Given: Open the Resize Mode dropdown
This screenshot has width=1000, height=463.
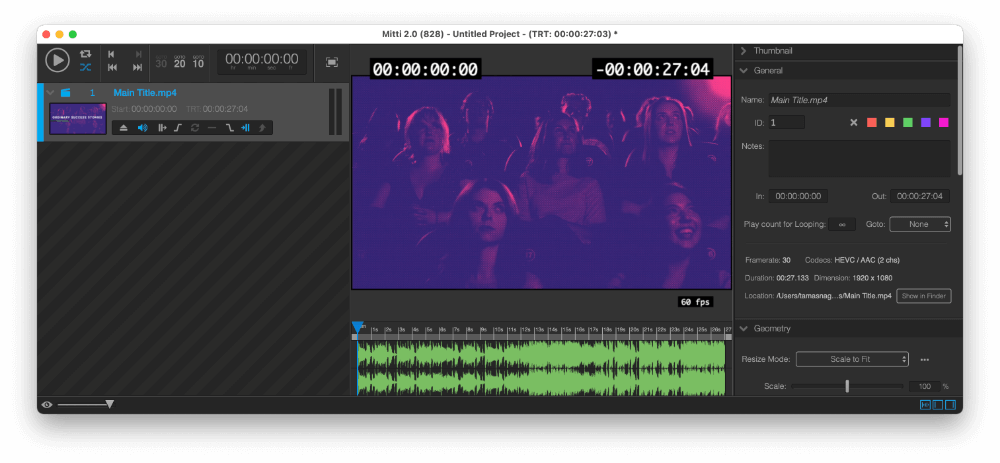Looking at the screenshot, I should tap(852, 359).
